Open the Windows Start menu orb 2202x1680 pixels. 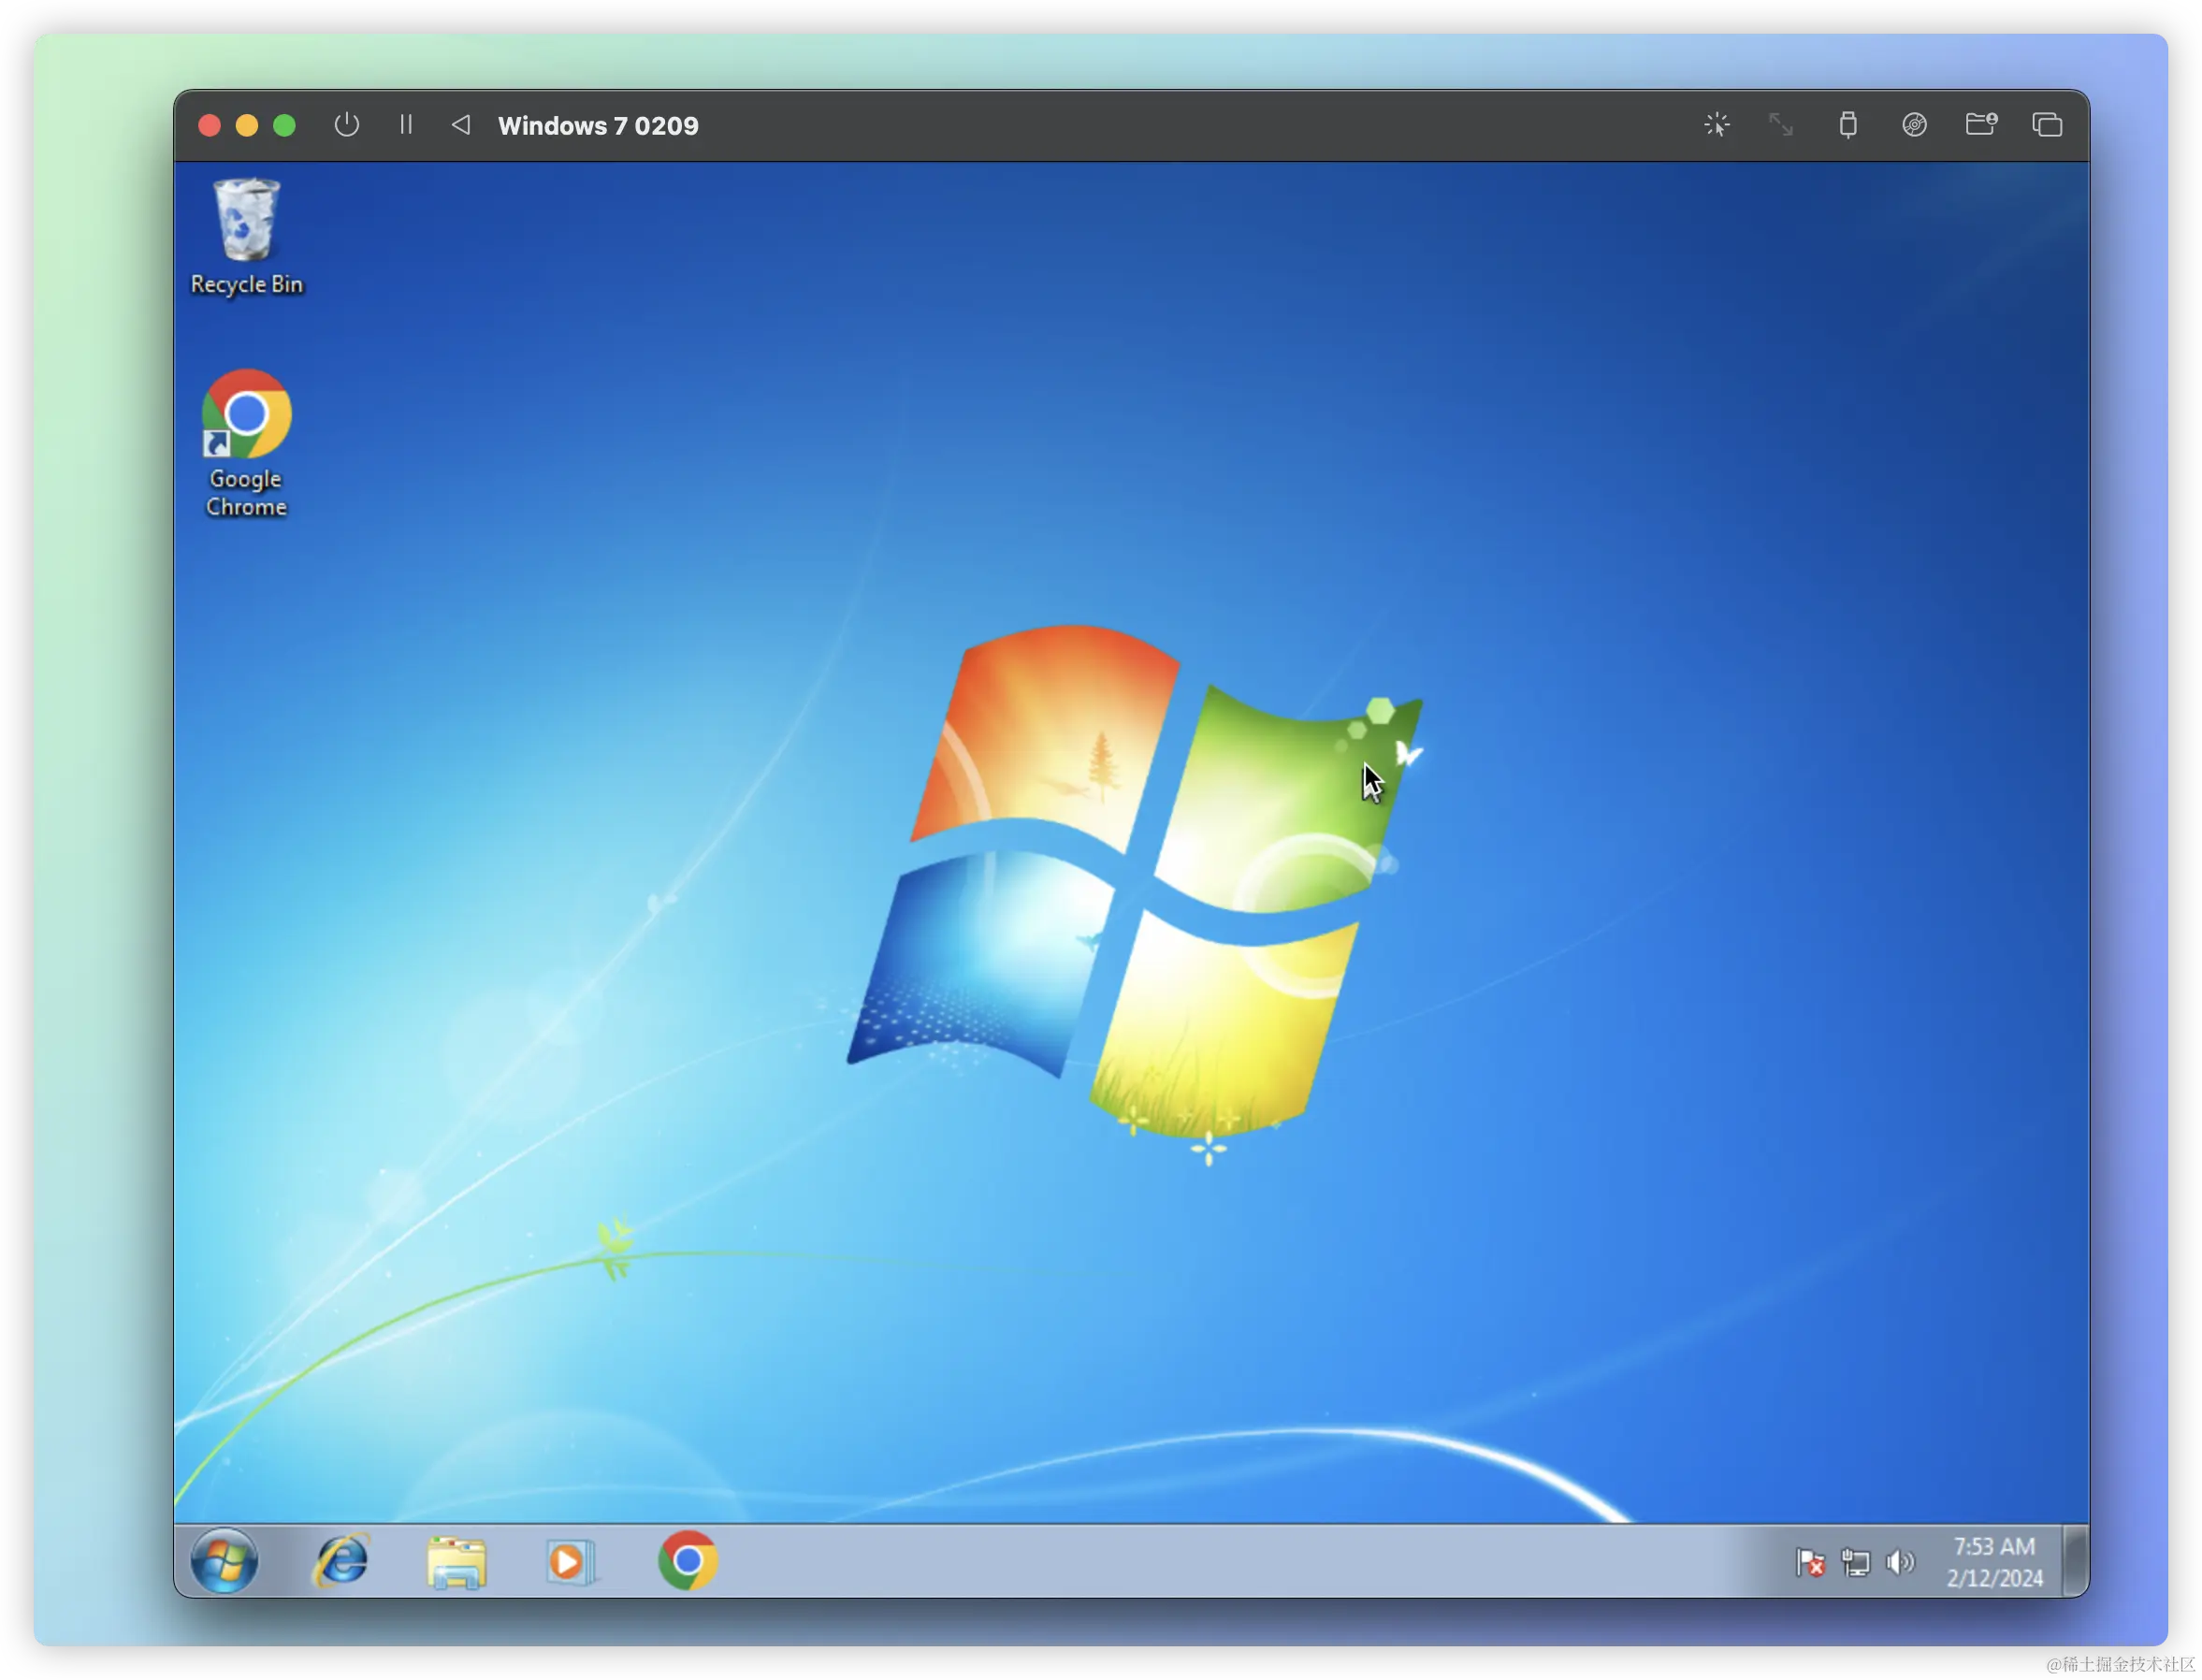pos(224,1561)
